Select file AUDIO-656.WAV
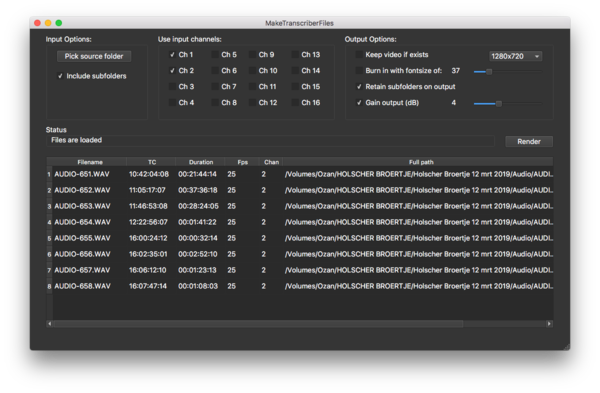The height and width of the screenshot is (393, 600). [x=82, y=254]
